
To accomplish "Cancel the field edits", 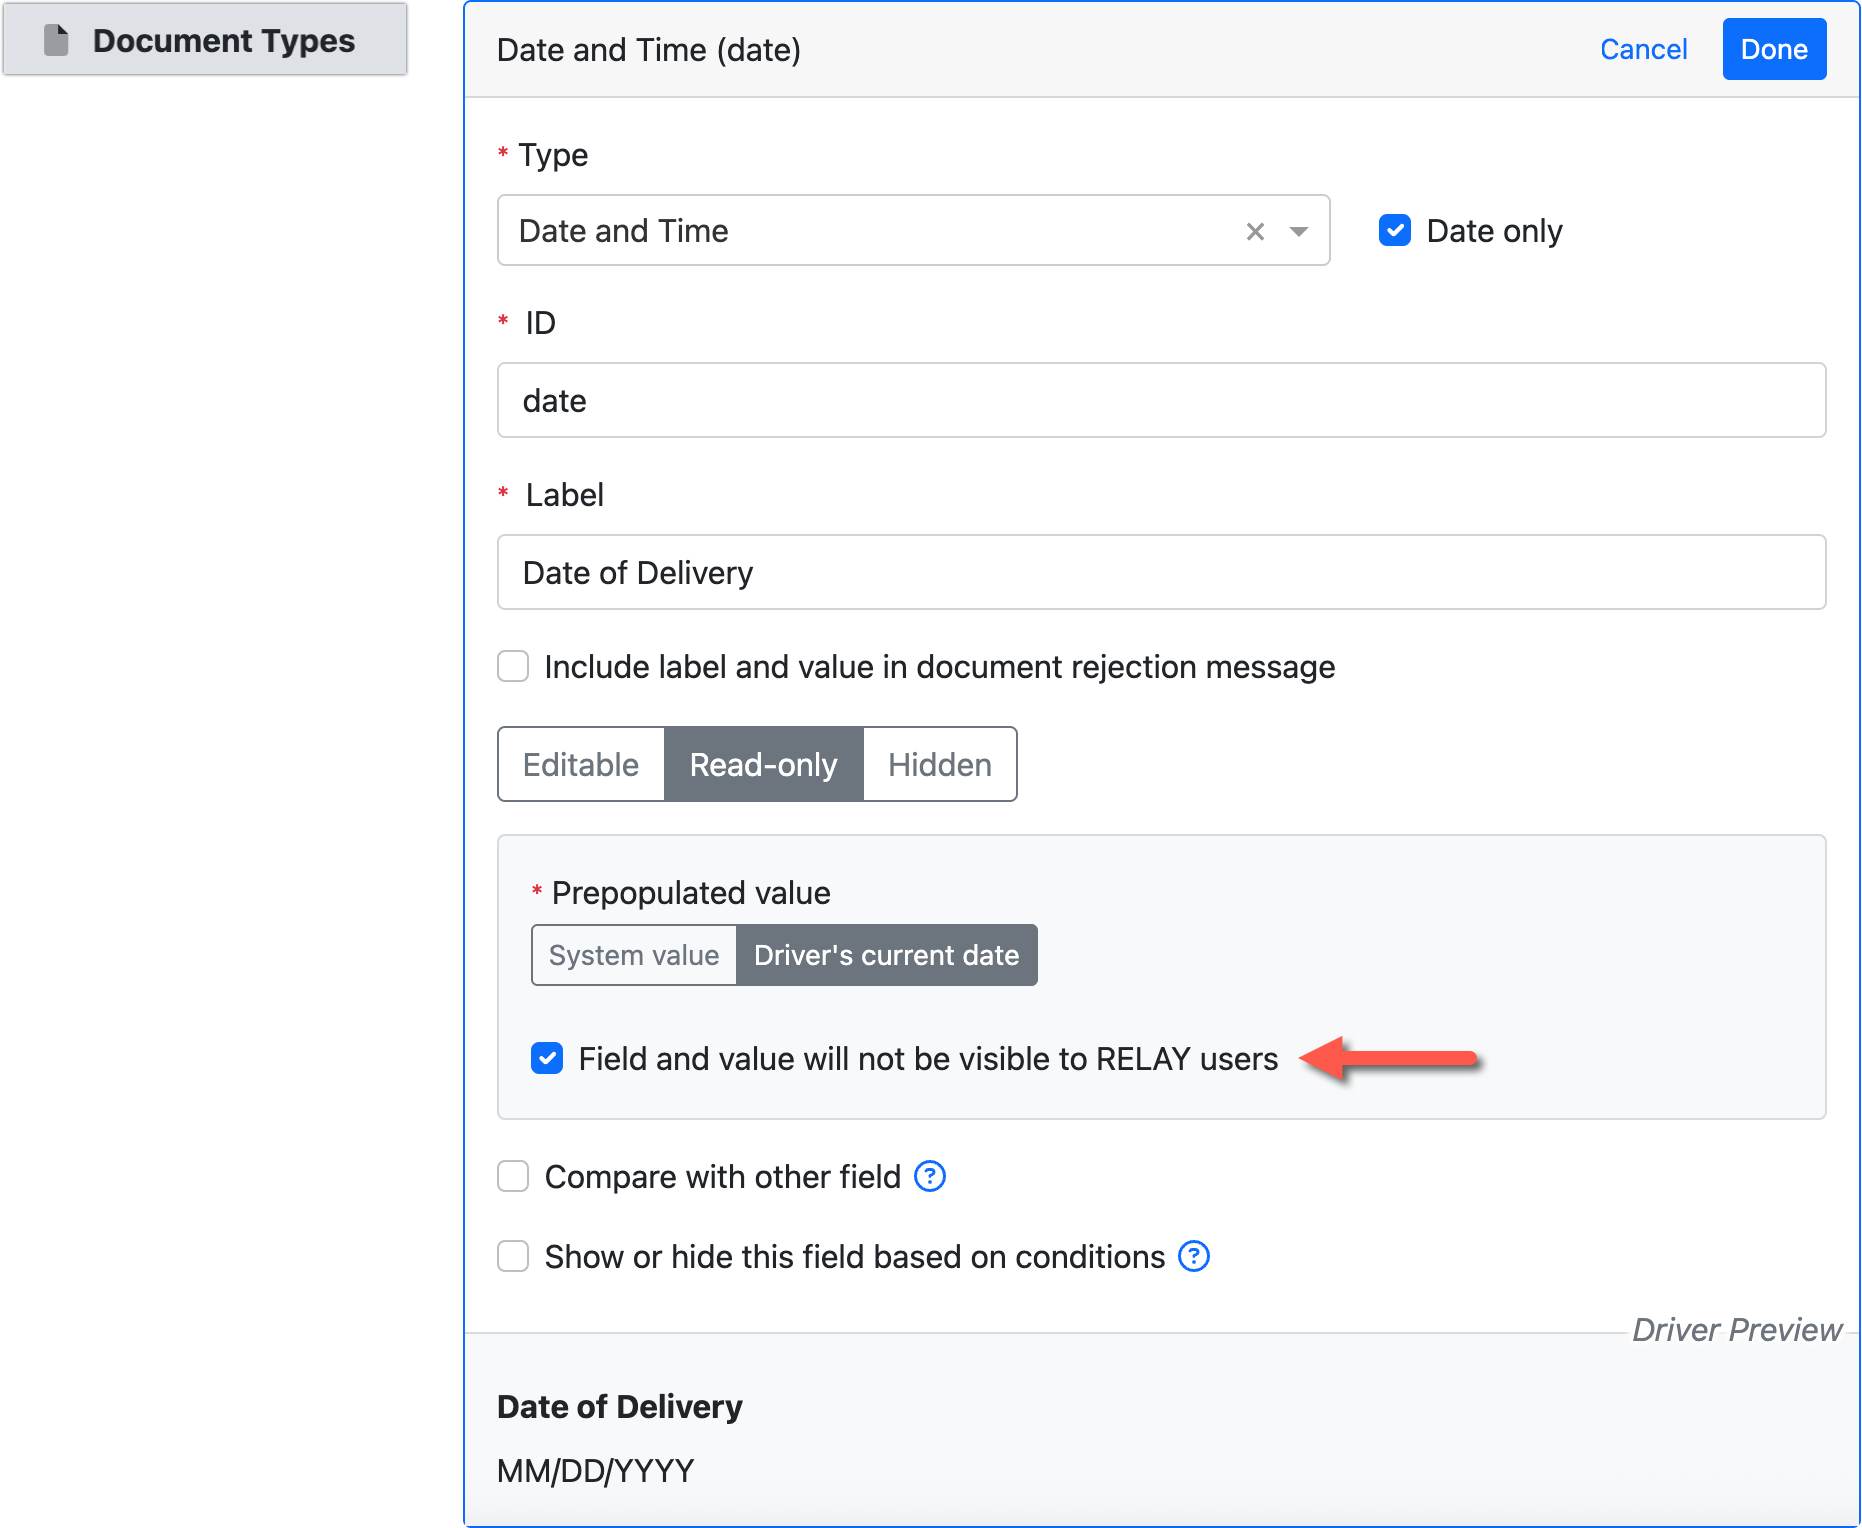I will [x=1643, y=49].
